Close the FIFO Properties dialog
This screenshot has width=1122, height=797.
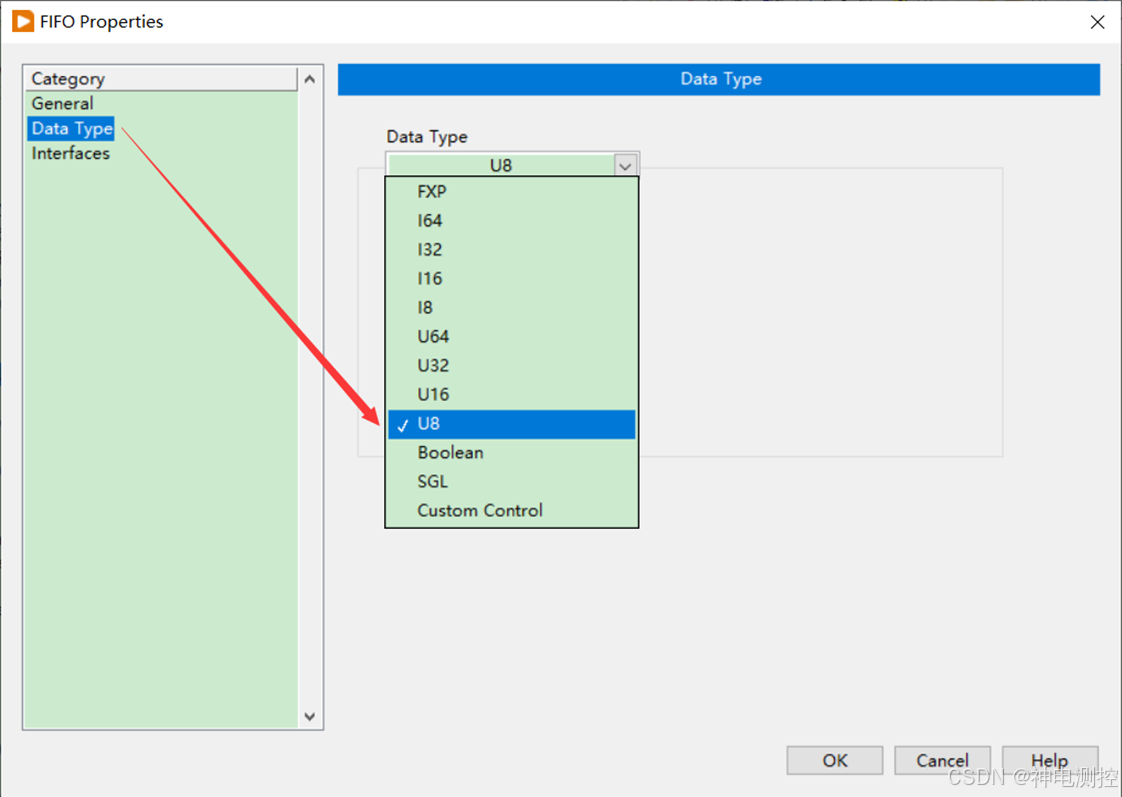tap(1097, 22)
